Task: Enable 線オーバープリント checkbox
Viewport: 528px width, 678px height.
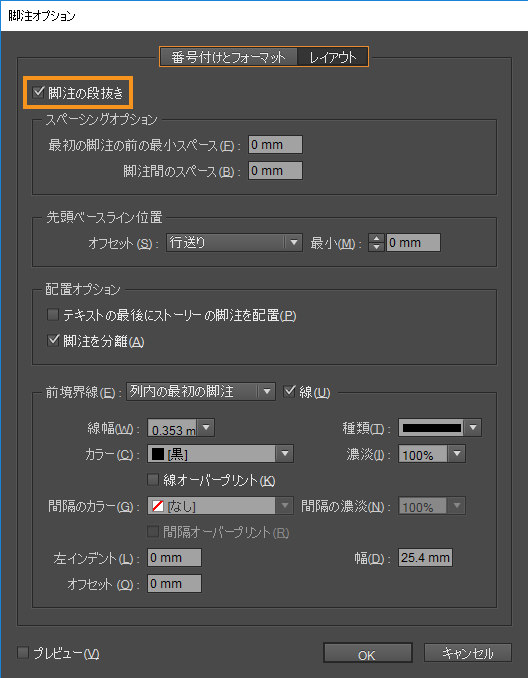Action: (153, 480)
